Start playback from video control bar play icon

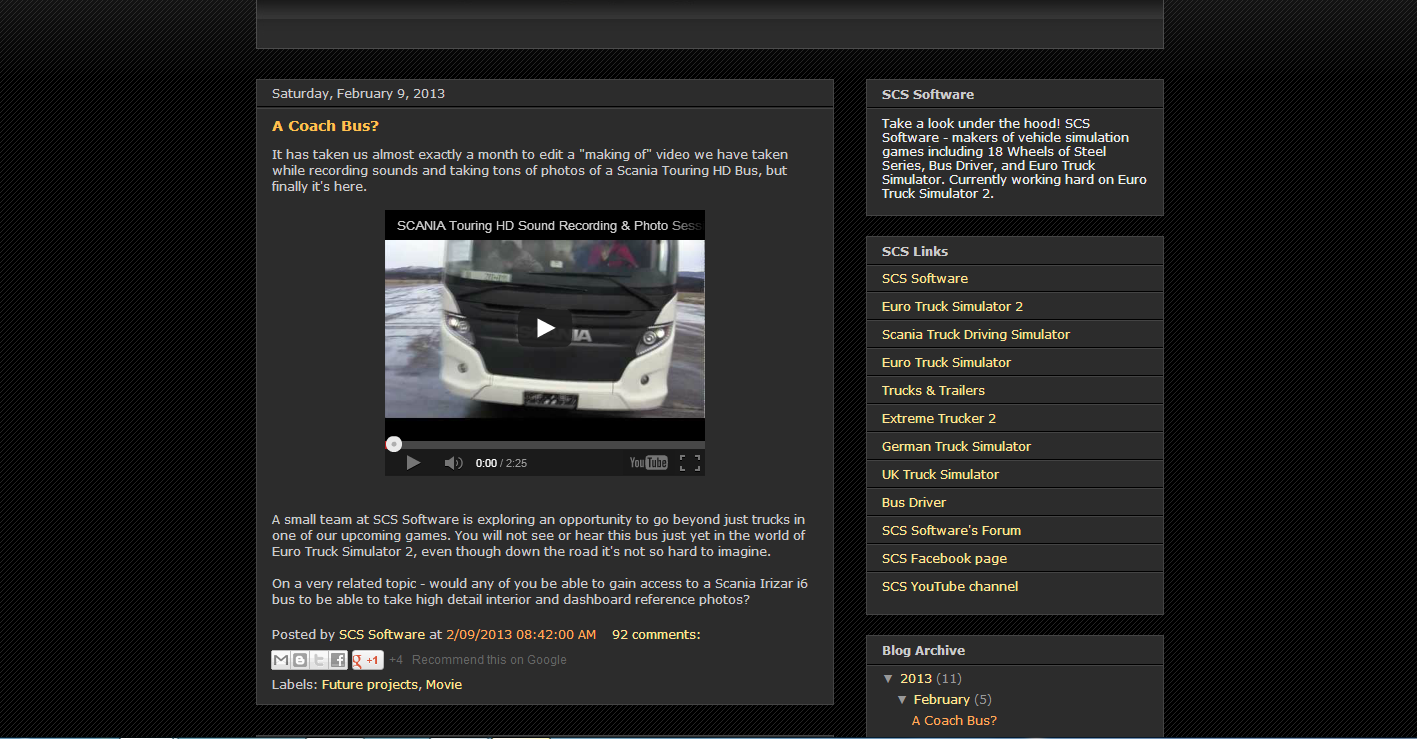click(413, 462)
